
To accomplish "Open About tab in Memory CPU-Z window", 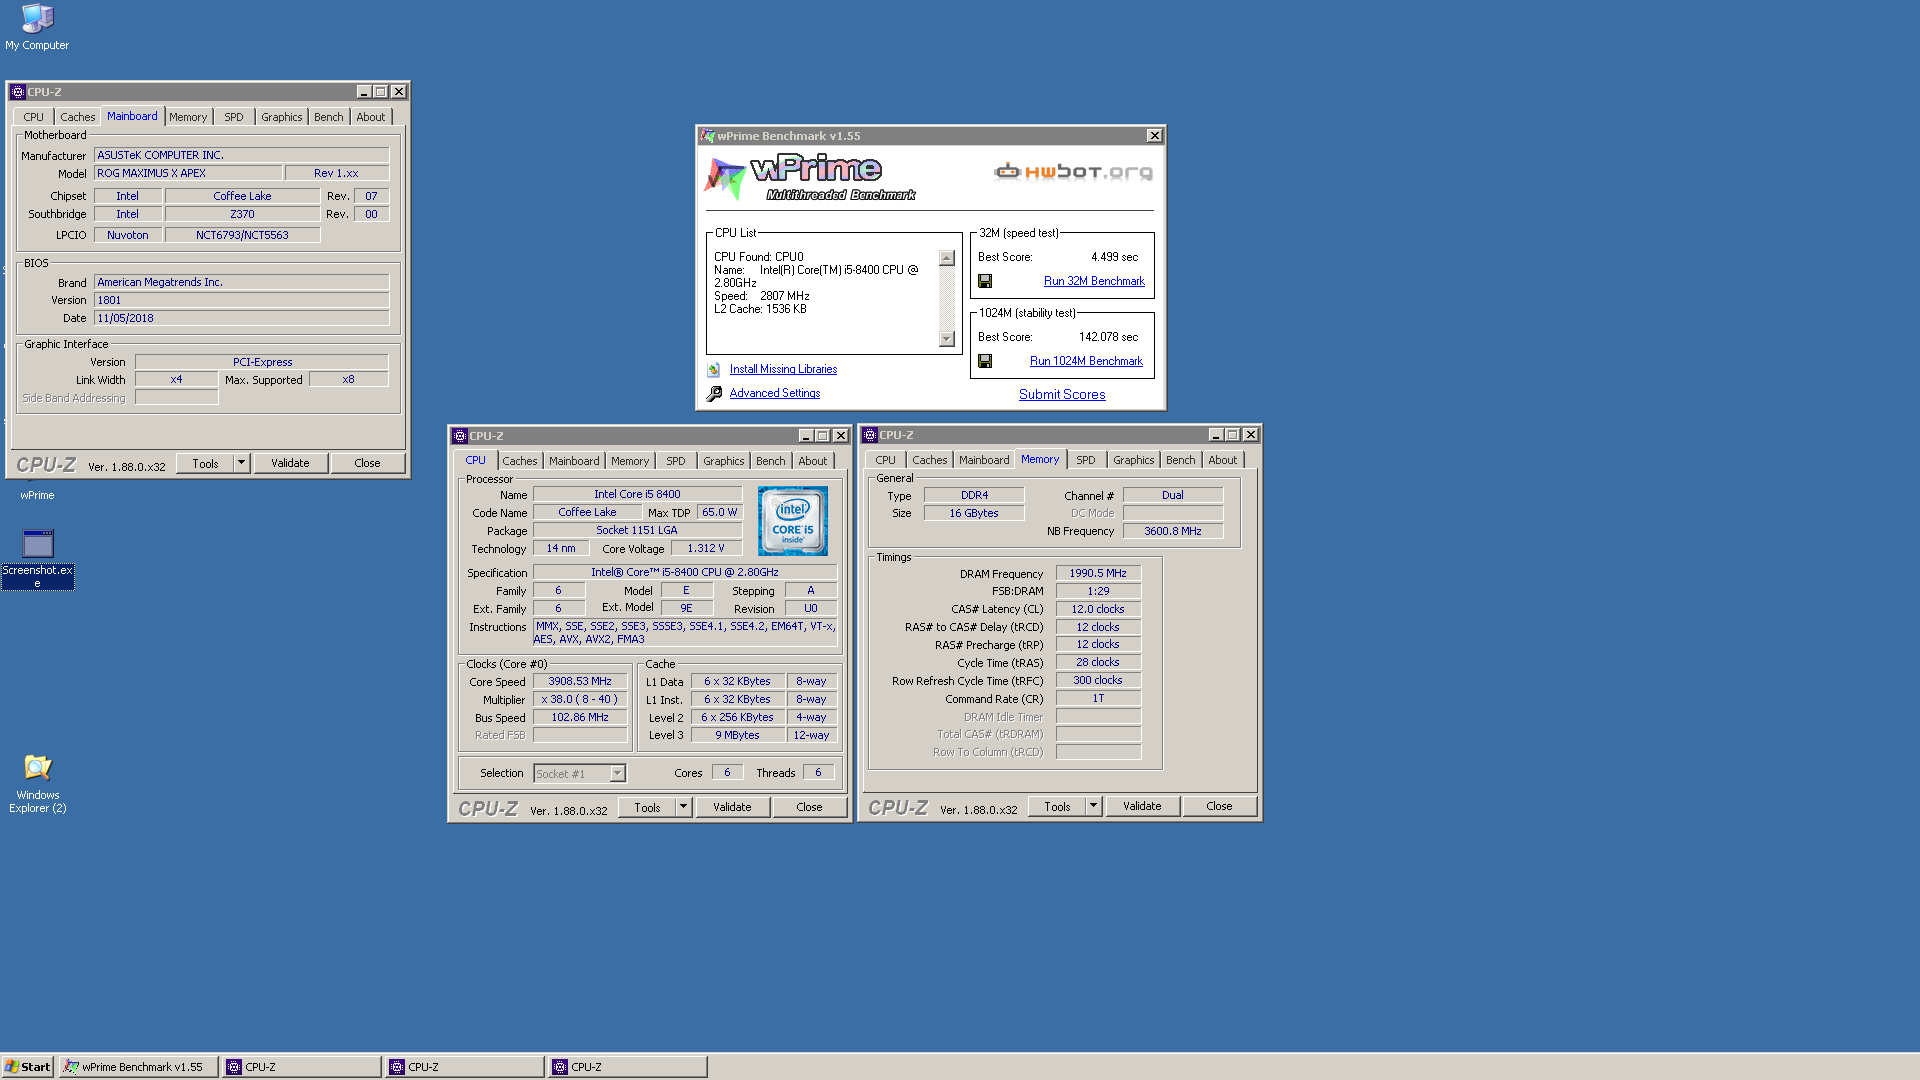I will 1222,460.
